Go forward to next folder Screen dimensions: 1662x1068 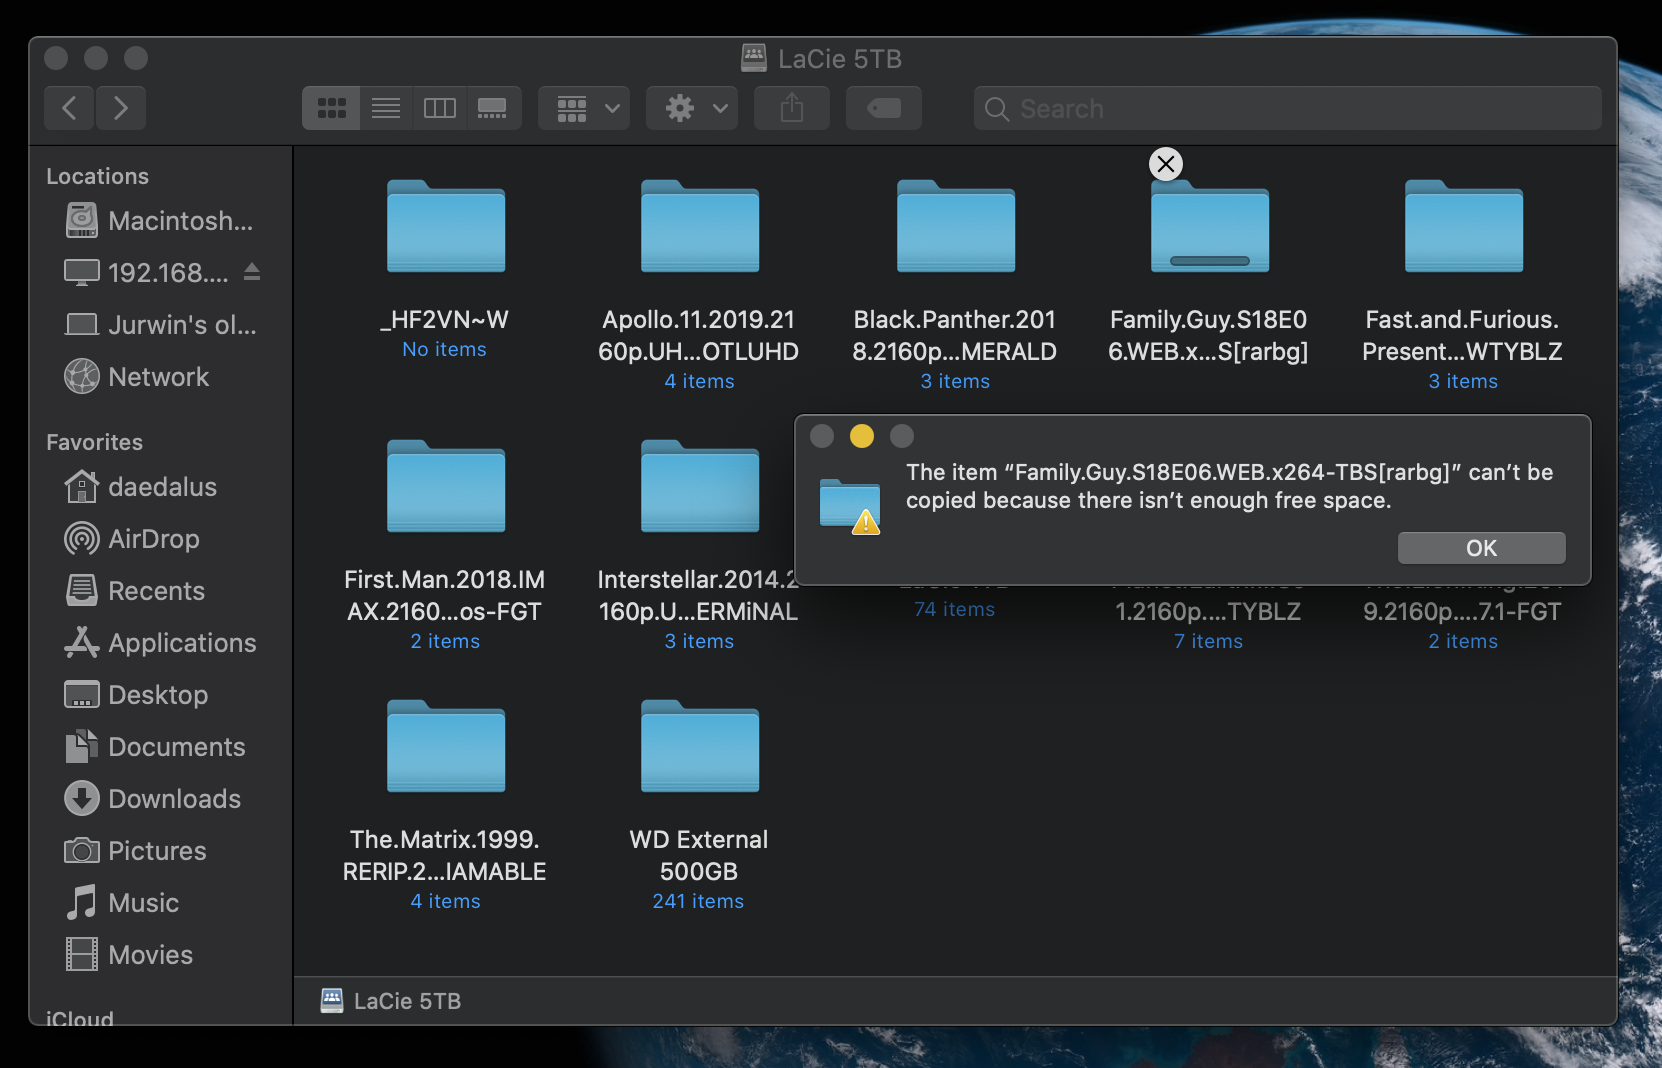121,108
